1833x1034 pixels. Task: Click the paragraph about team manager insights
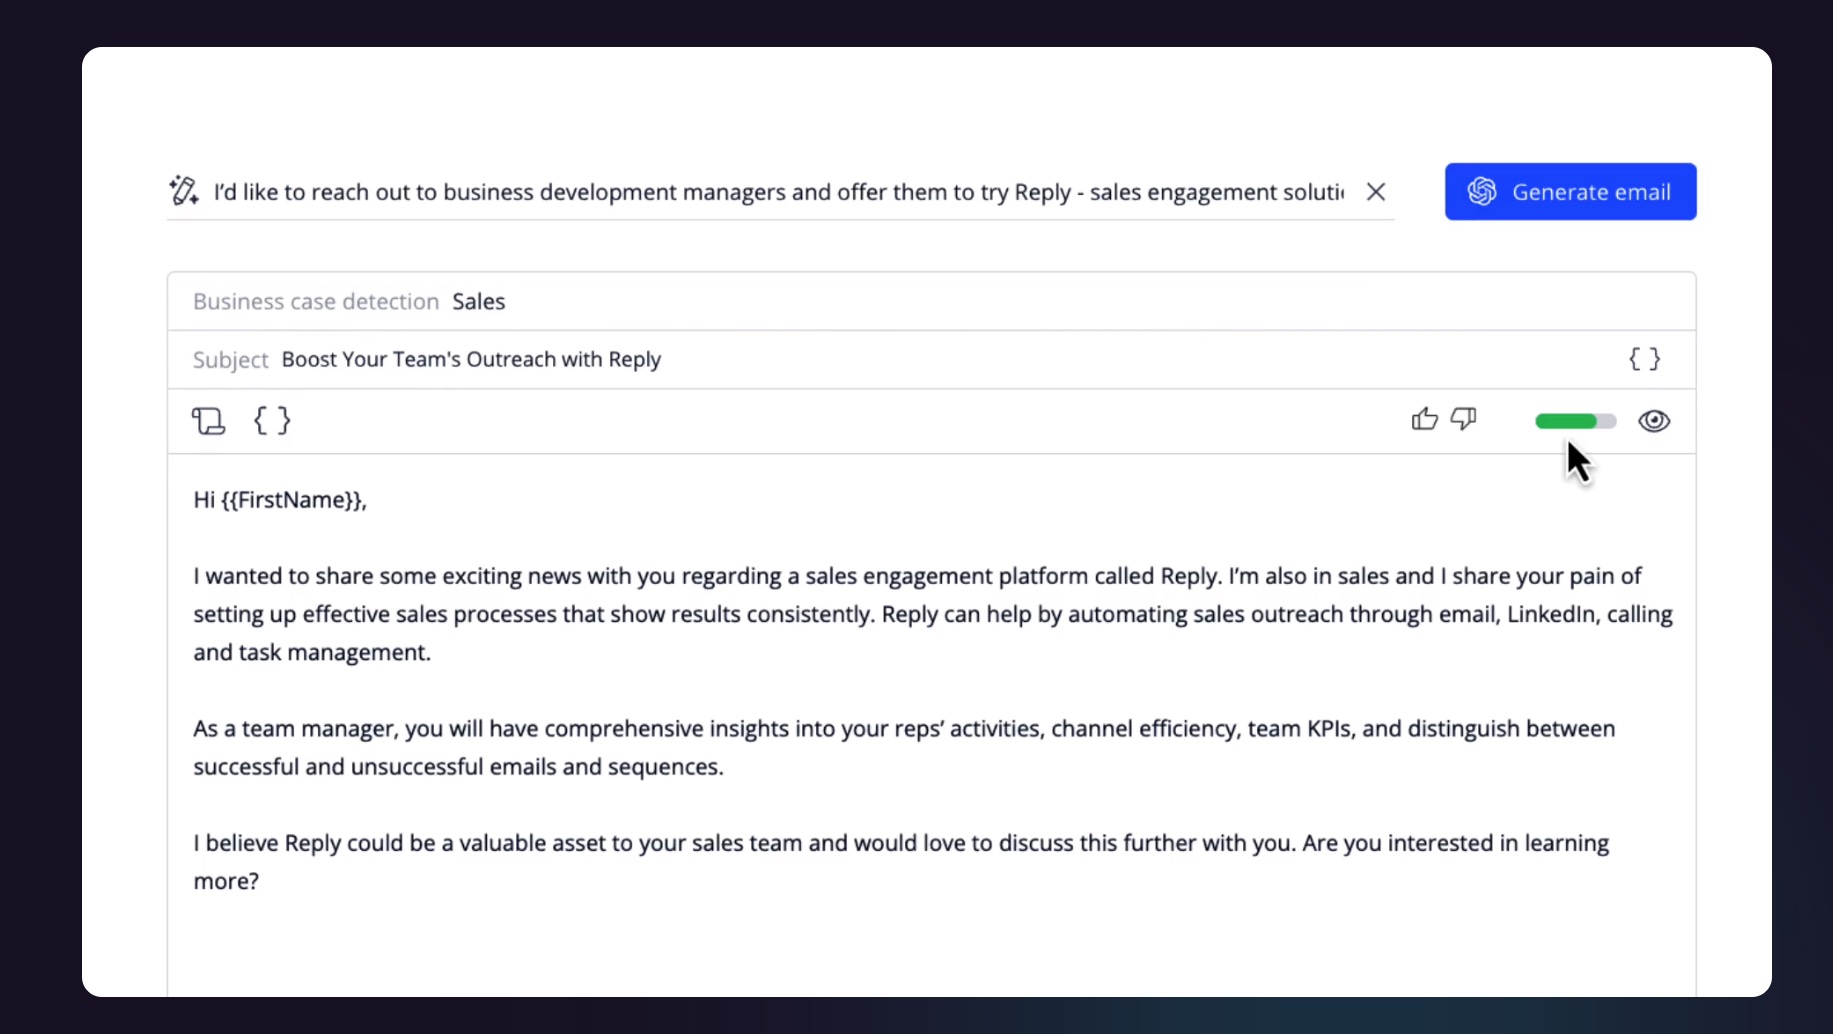(900, 748)
